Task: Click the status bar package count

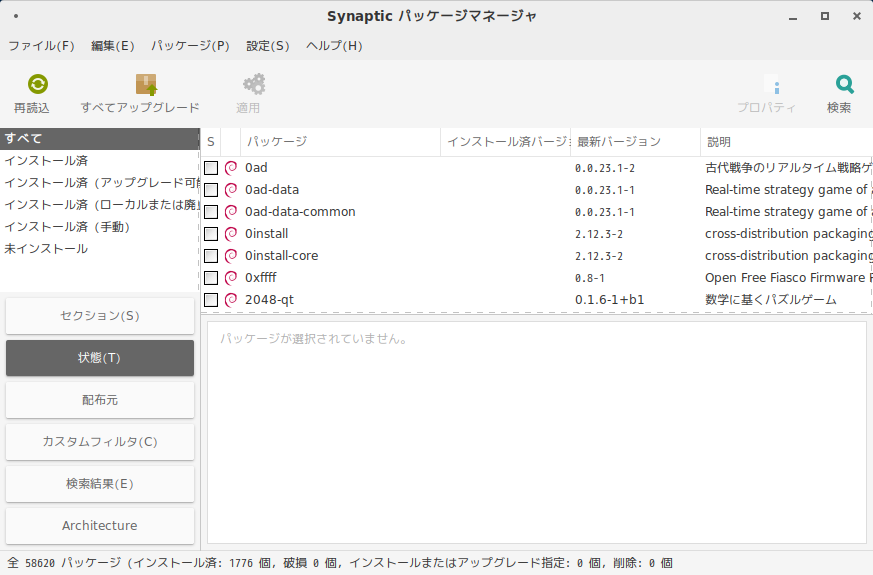Action: click(x=339, y=563)
